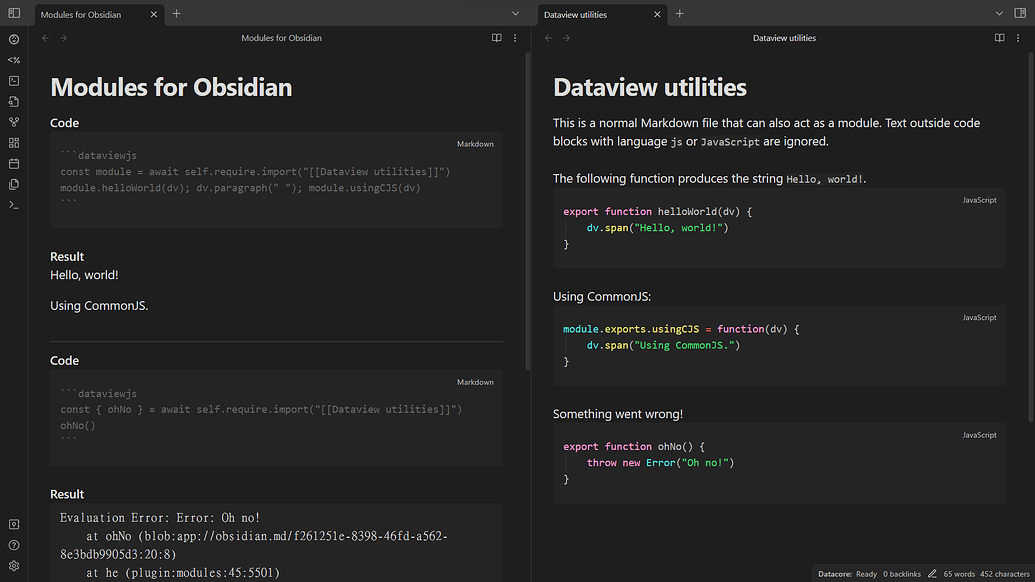Viewport: 1035px width, 582px height.
Task: Click the stacked cards ribbon icon
Action: 13,184
